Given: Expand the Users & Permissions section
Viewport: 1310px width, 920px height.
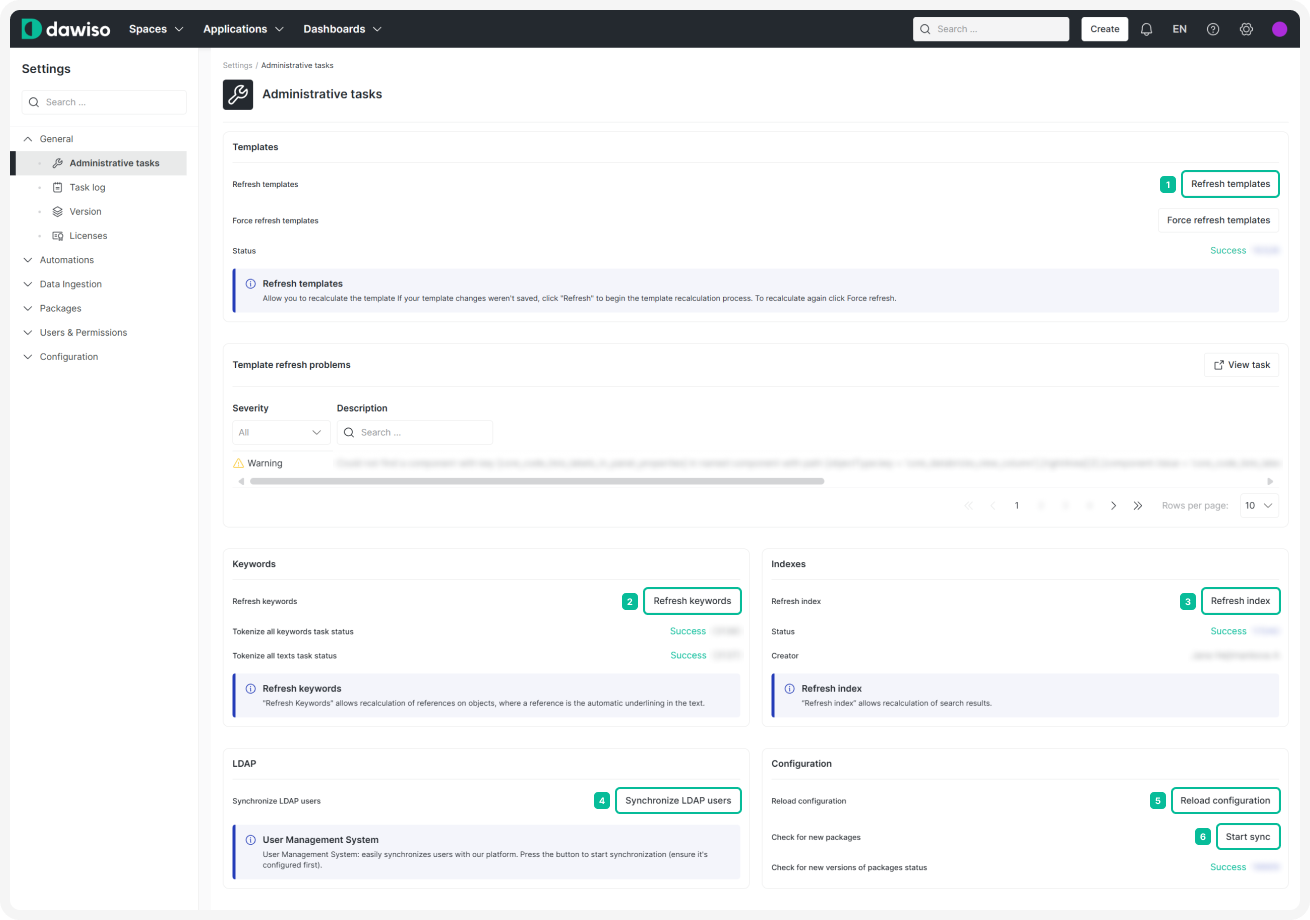Looking at the screenshot, I should pyautogui.click(x=83, y=332).
